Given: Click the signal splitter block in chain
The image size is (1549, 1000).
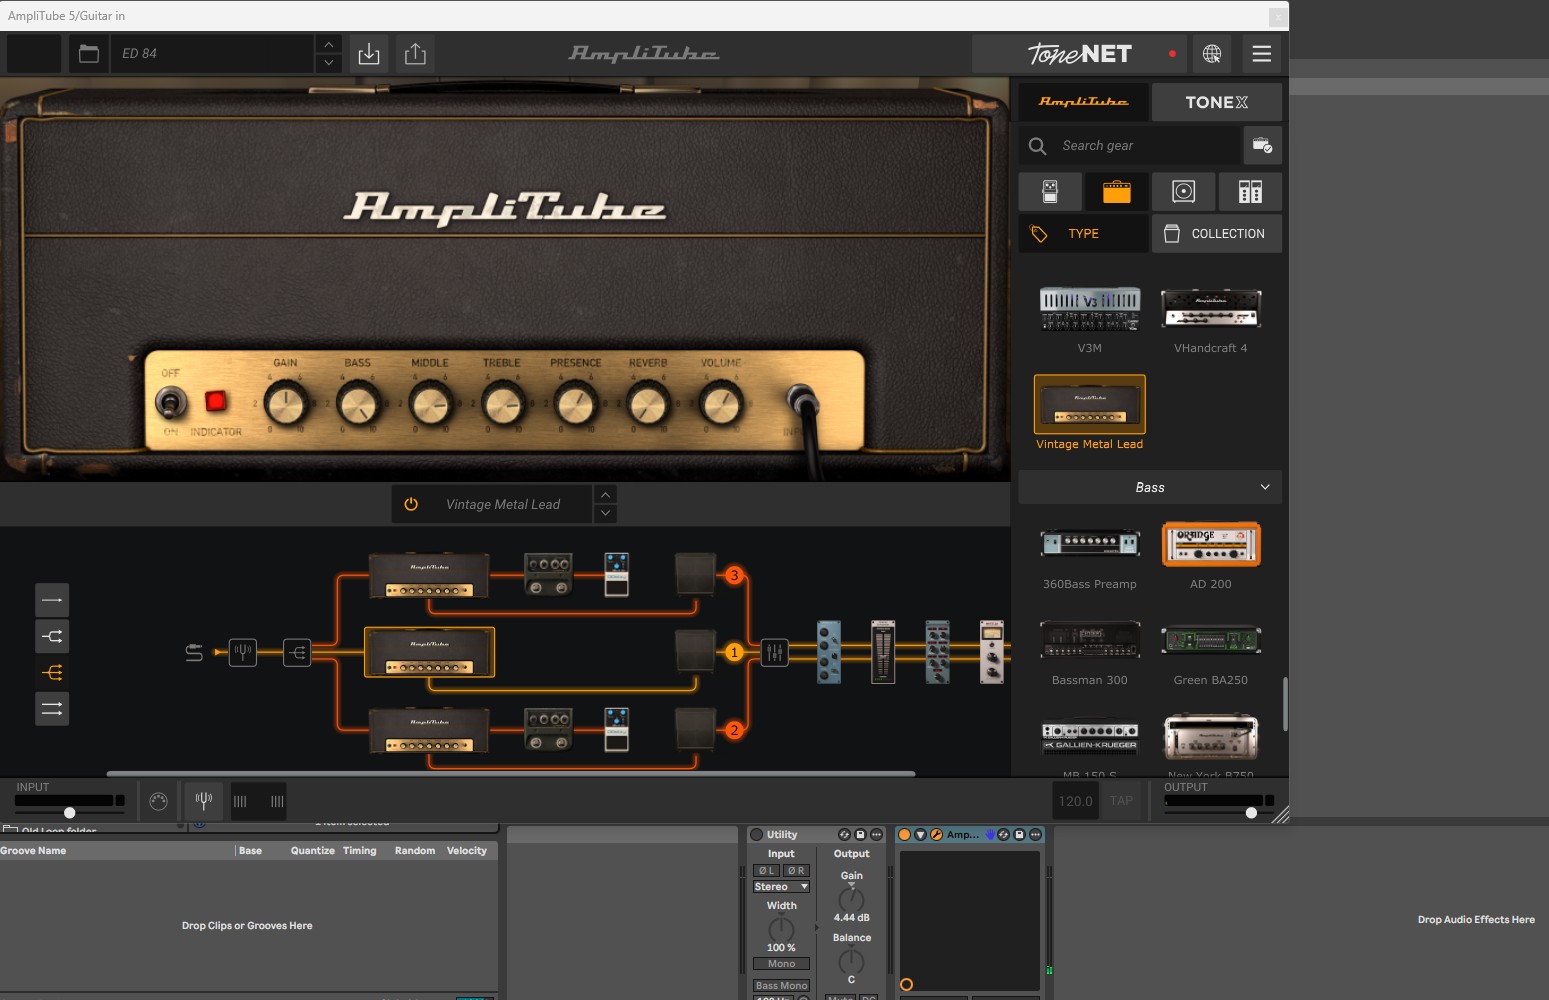Looking at the screenshot, I should pos(297,653).
